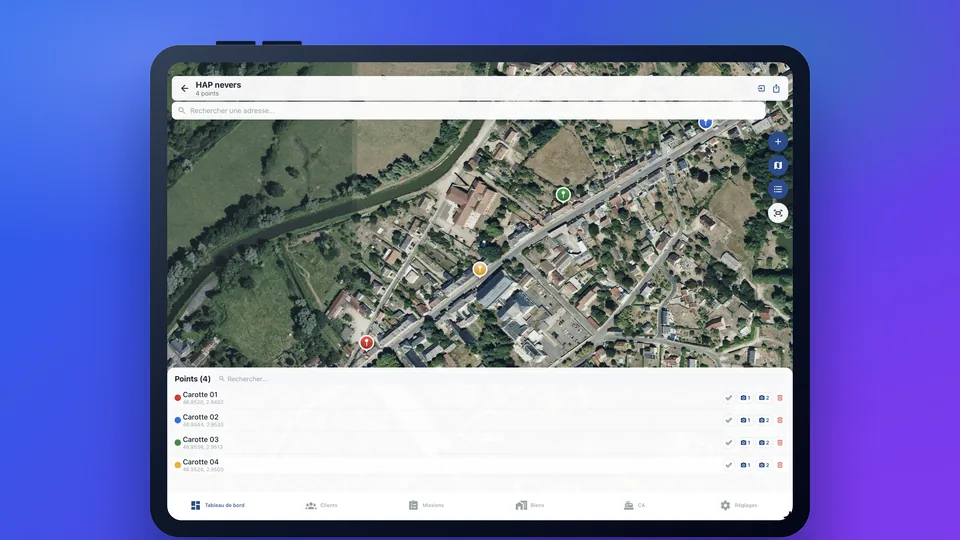Open the share icon in the header
Image resolution: width=960 pixels, height=540 pixels.
(776, 89)
